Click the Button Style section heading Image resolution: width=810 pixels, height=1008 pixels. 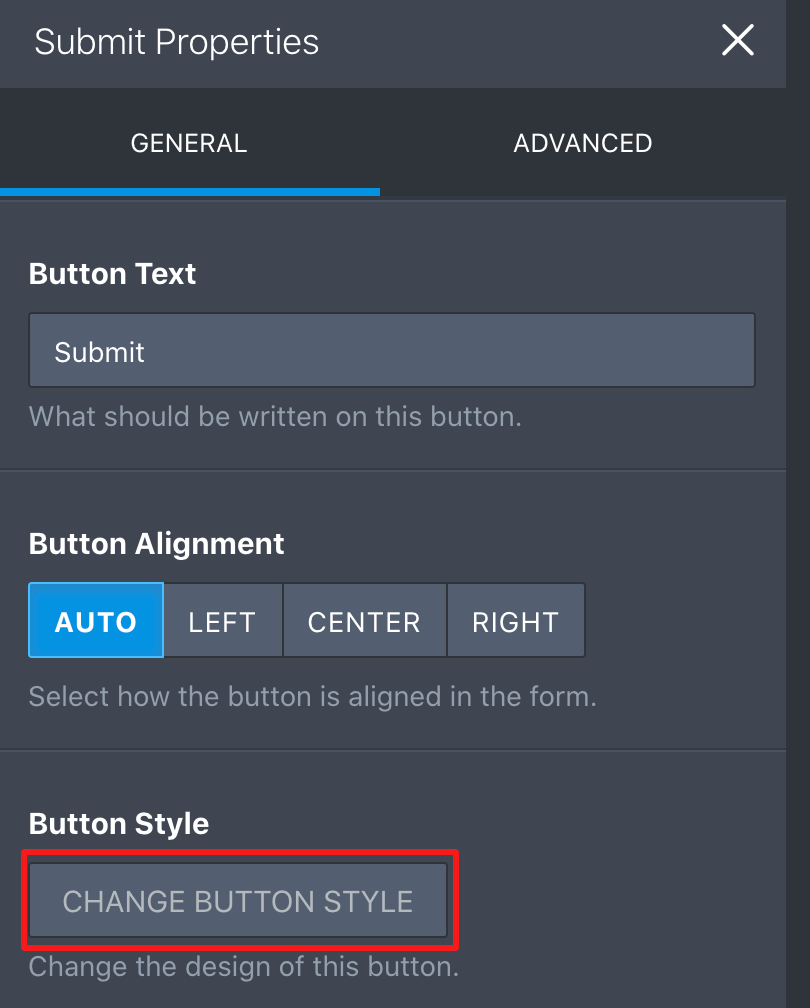tap(119, 824)
